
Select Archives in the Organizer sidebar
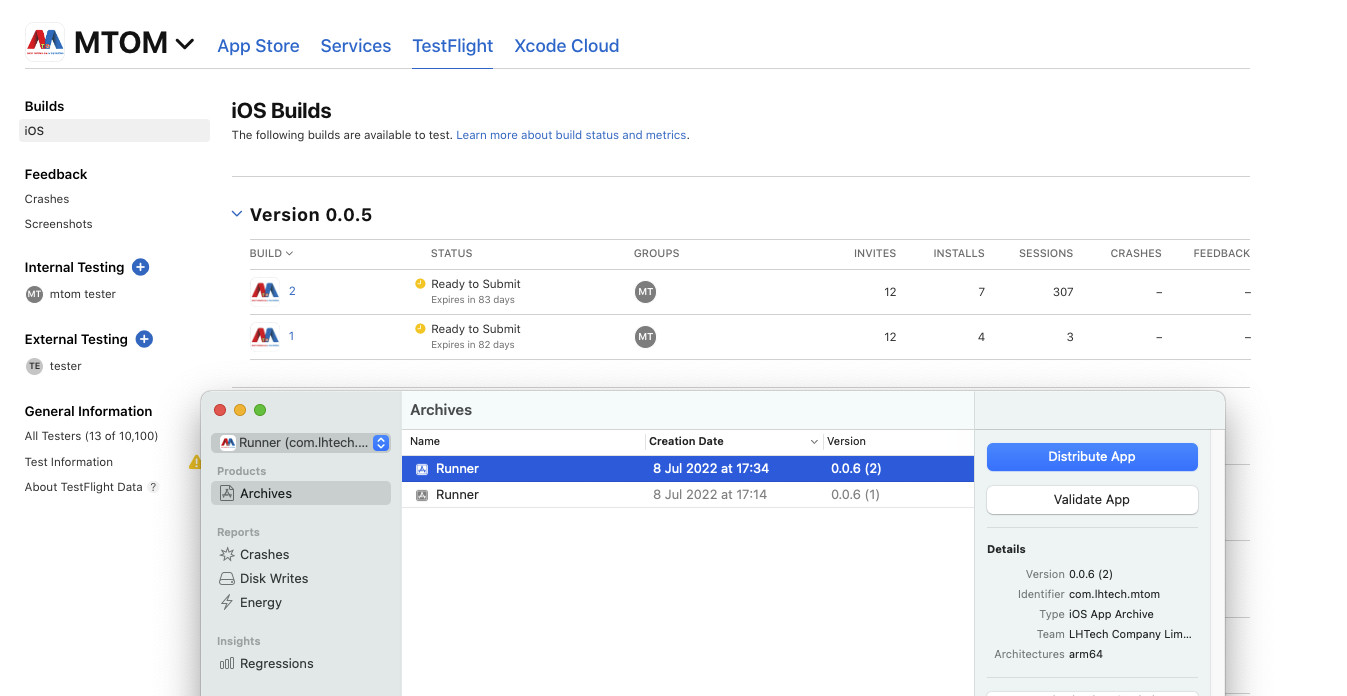266,493
